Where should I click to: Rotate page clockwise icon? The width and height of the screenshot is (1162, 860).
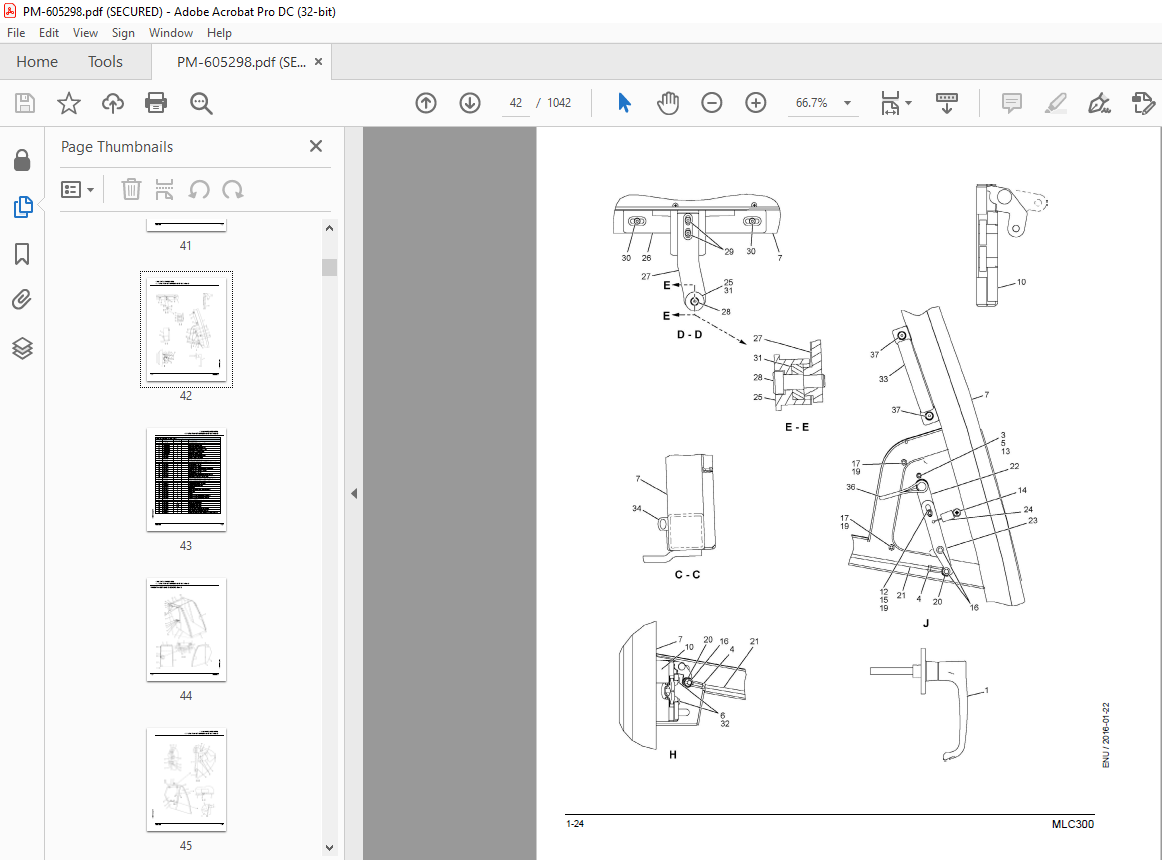[x=233, y=190]
